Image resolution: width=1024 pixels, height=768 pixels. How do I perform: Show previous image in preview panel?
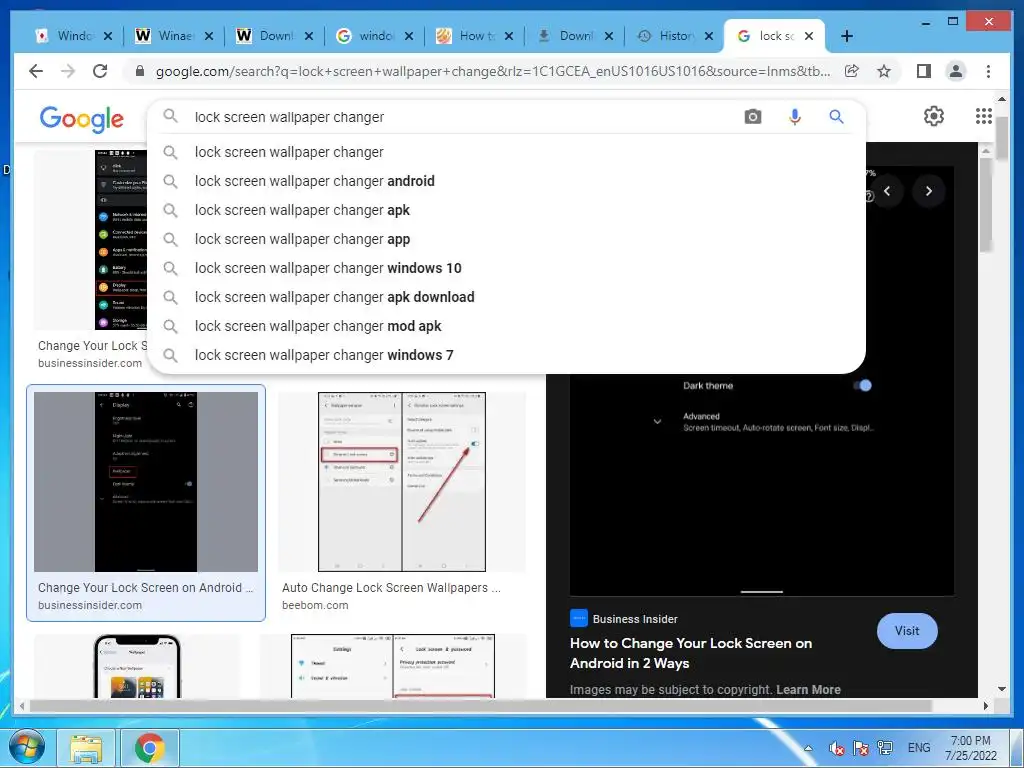click(x=887, y=191)
